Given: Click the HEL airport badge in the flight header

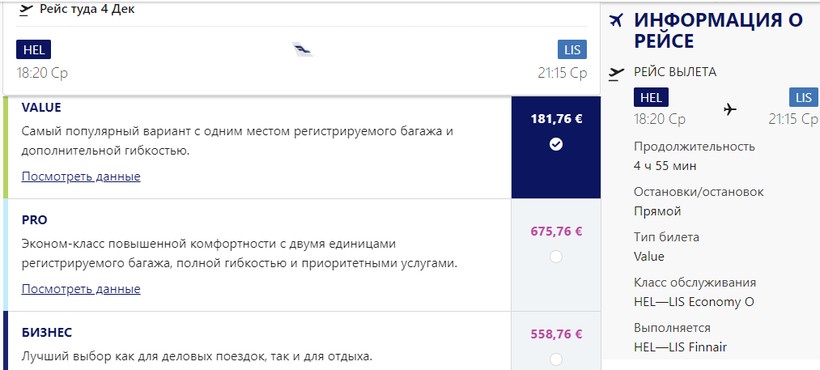Looking at the screenshot, I should 33,50.
